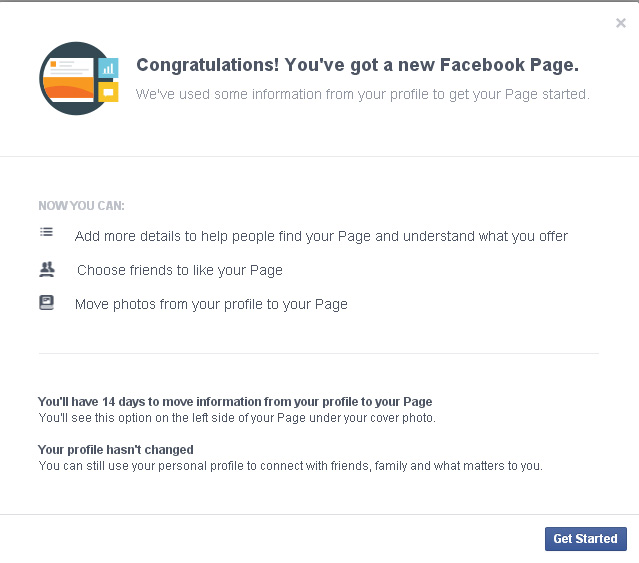The height and width of the screenshot is (563, 639).
Task: Click the list icon for adding details
Action: coord(46,232)
